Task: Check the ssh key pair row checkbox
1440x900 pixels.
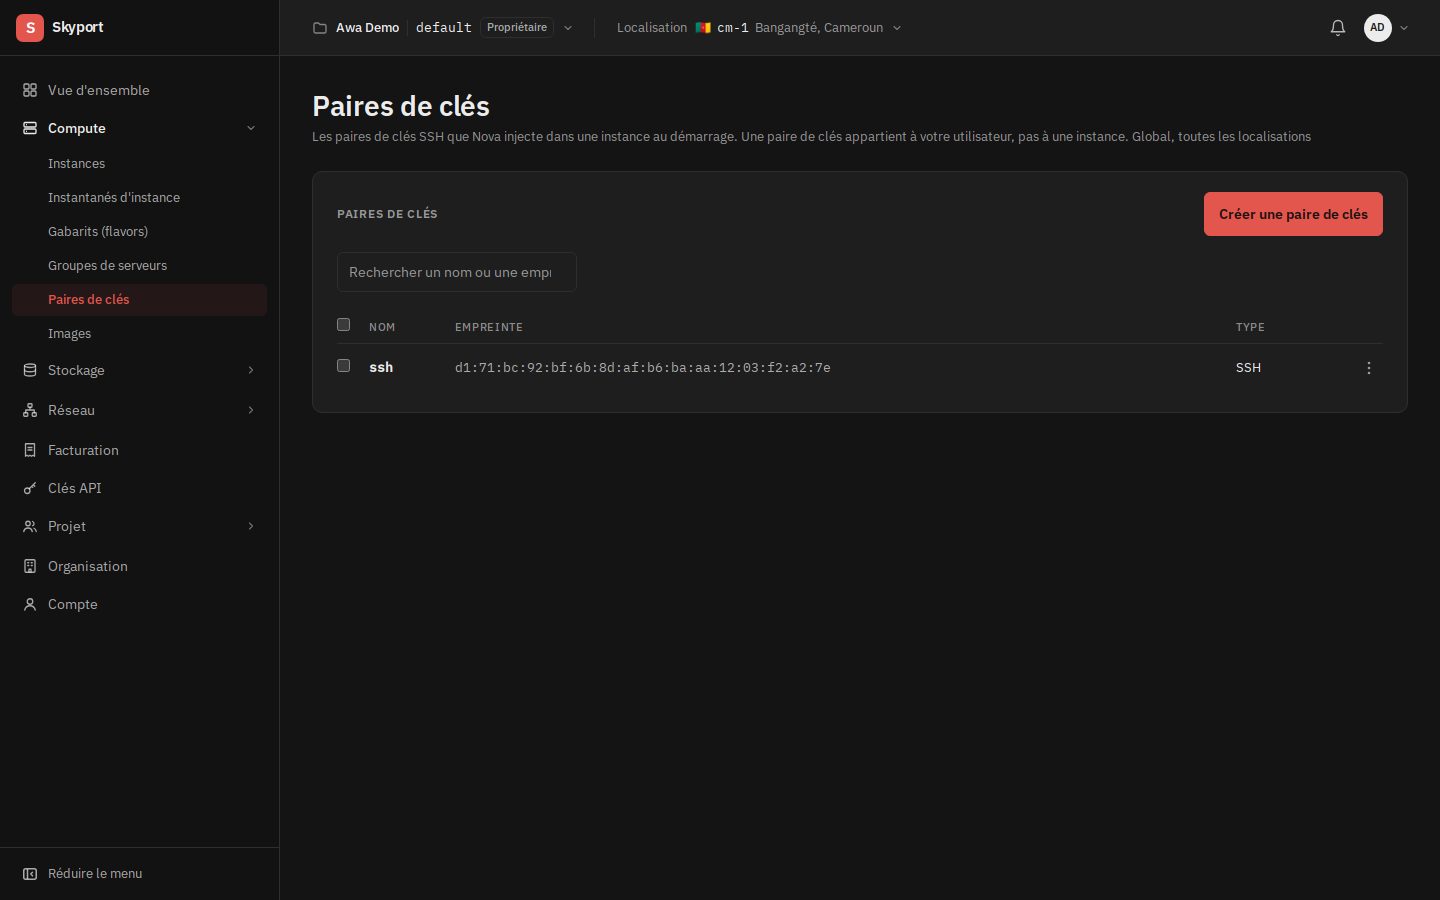Action: click(x=343, y=366)
